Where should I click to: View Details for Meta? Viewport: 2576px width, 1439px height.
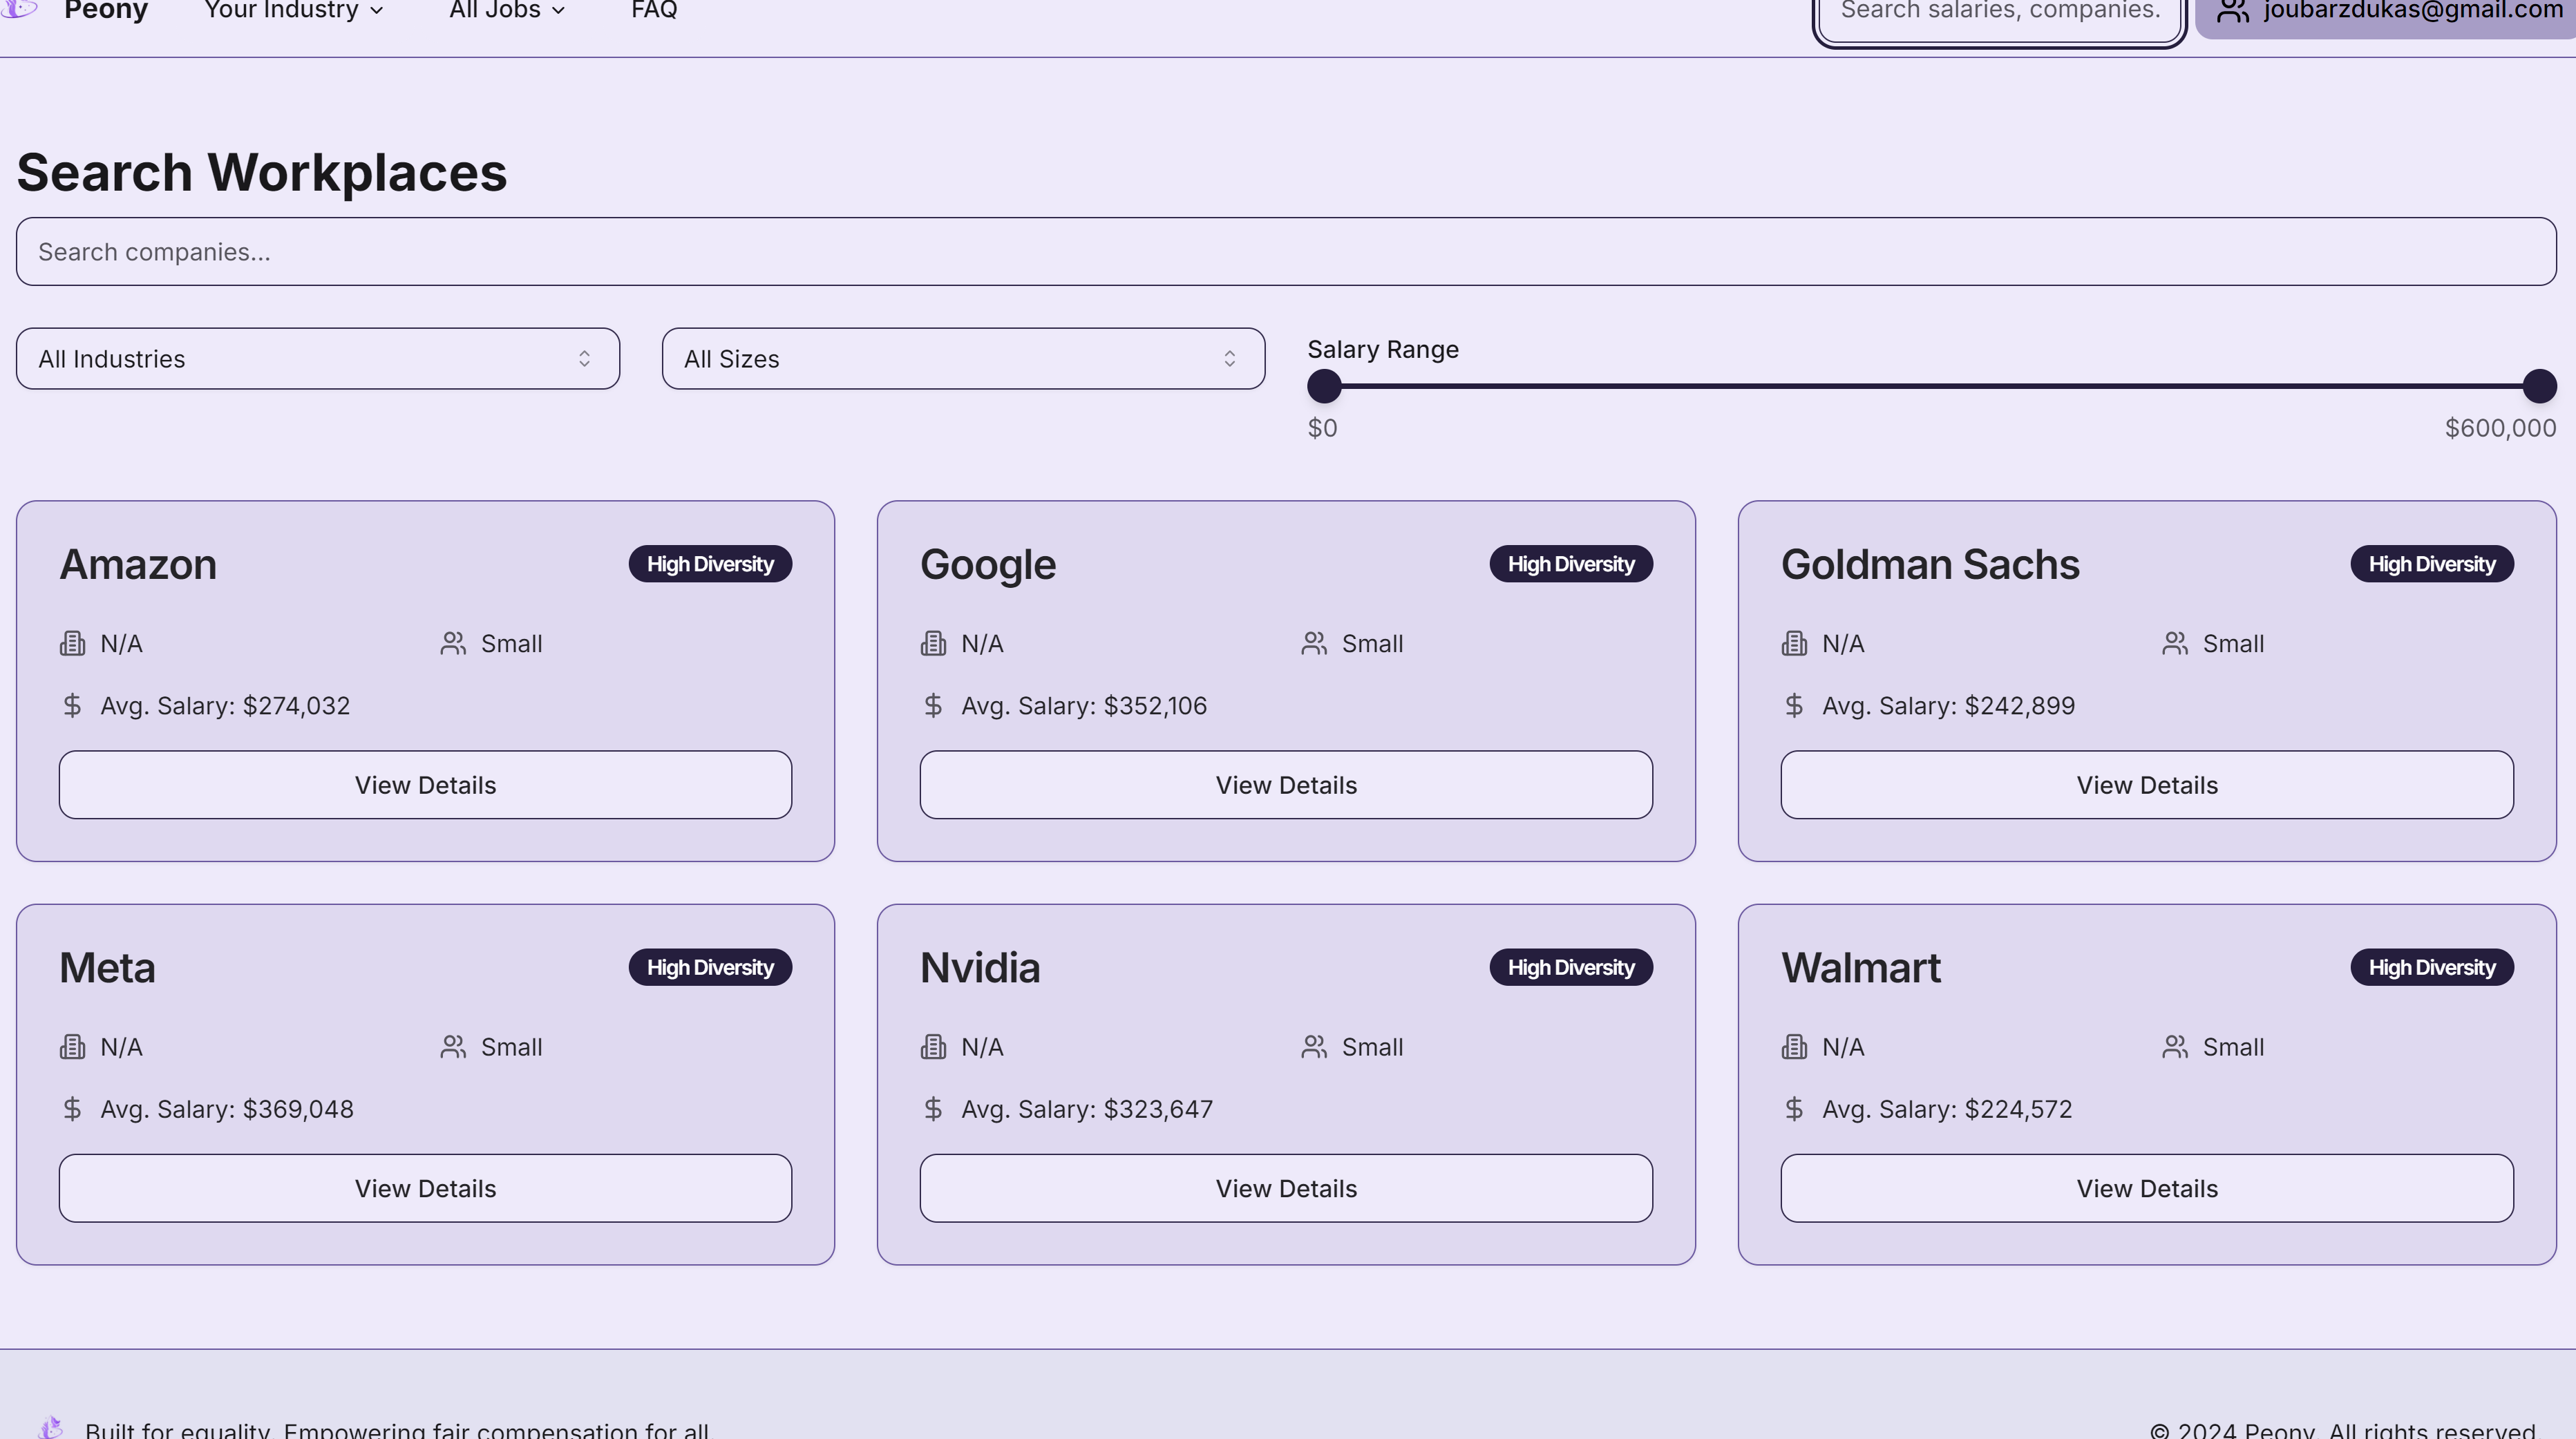pyautogui.click(x=425, y=1188)
